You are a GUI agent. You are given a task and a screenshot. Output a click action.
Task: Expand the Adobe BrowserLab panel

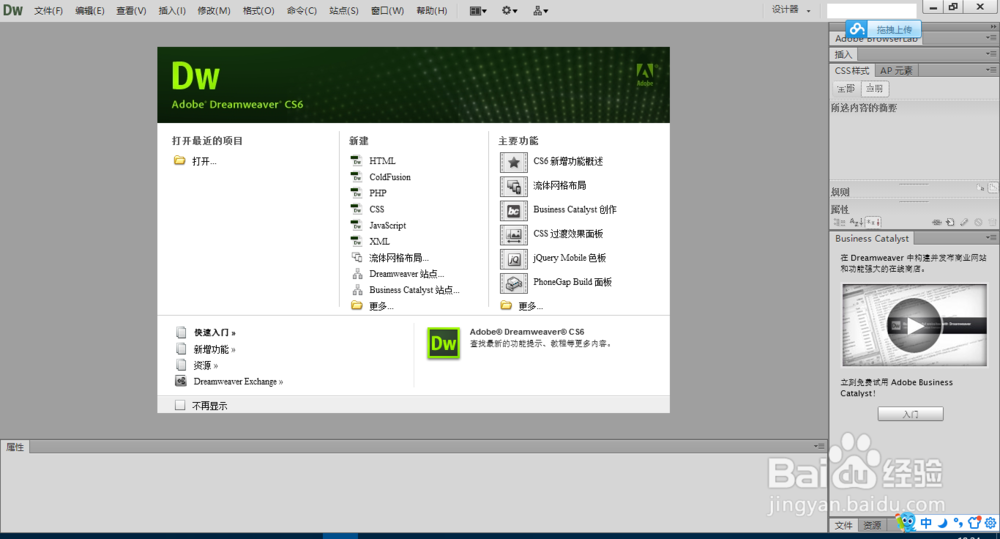(877, 39)
